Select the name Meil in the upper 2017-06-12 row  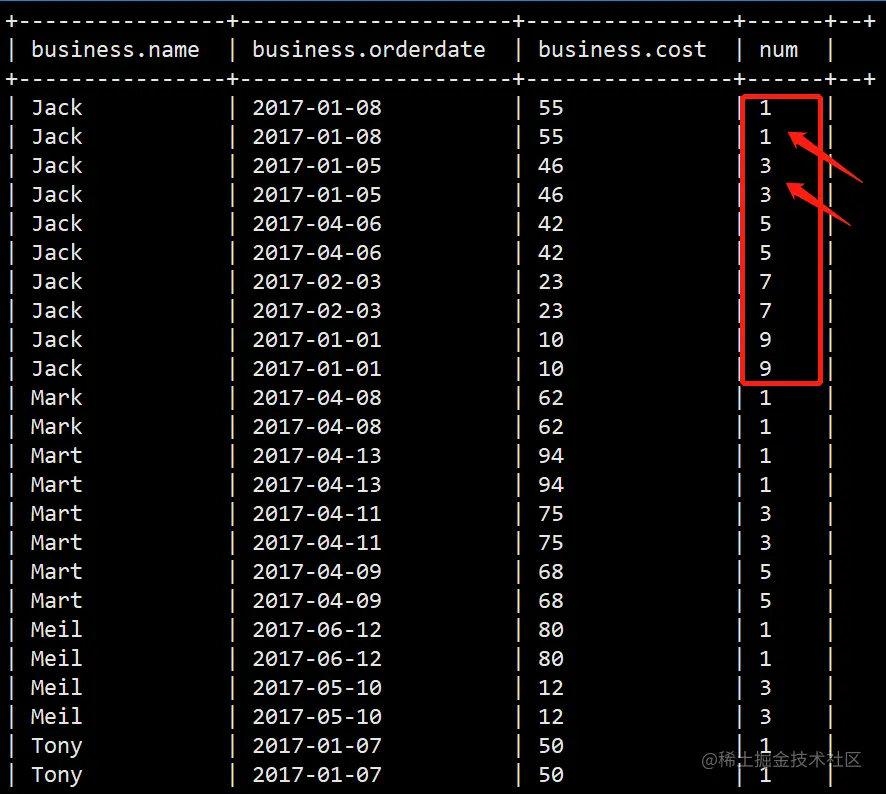(x=57, y=630)
